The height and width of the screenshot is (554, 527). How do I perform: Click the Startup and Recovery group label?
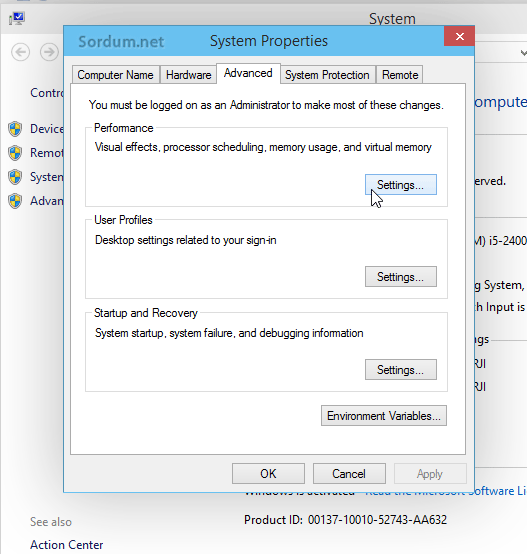click(x=146, y=313)
